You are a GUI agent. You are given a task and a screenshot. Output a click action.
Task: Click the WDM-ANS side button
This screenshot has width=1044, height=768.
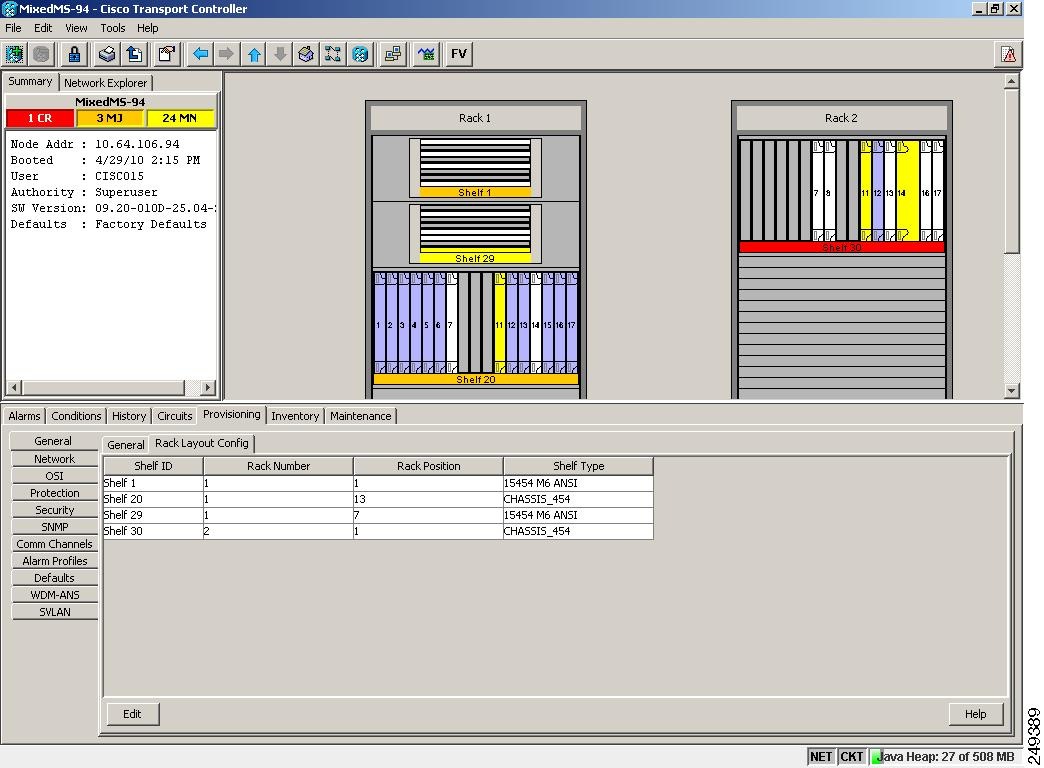(x=55, y=595)
